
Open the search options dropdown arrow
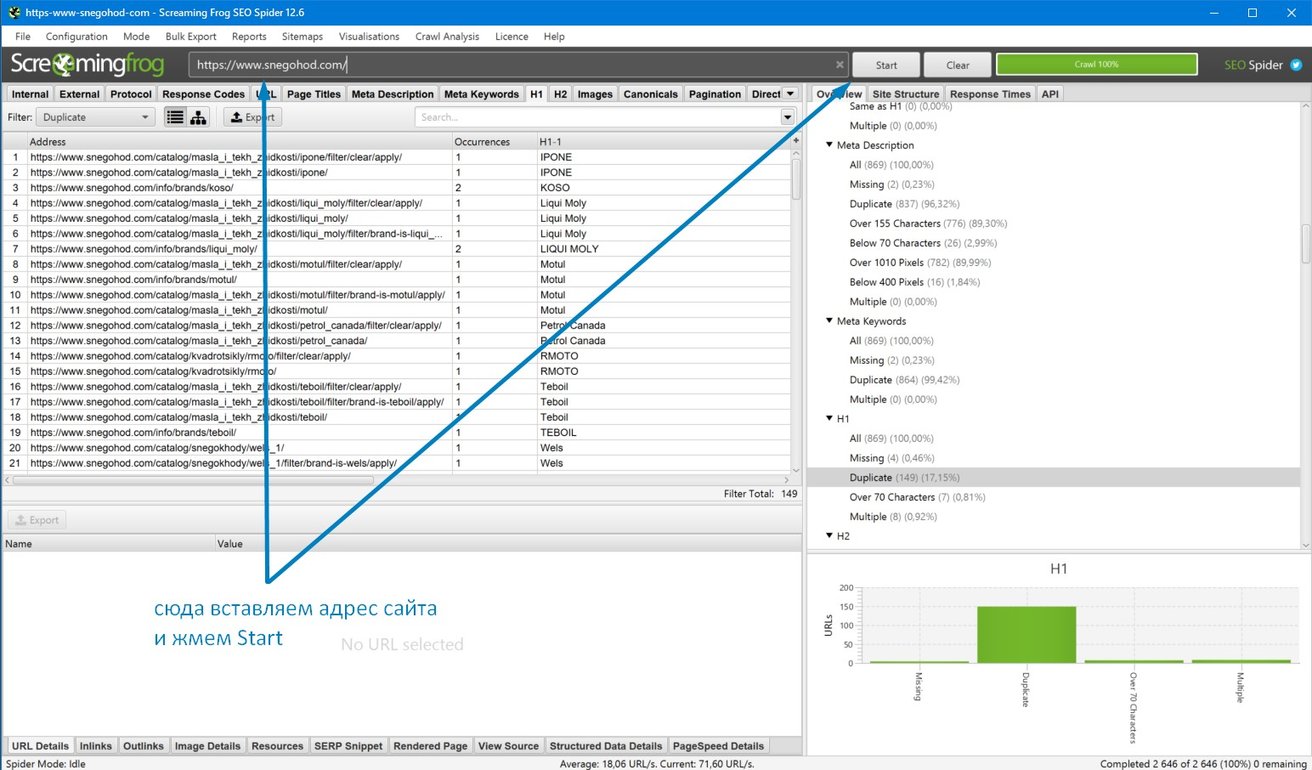[788, 117]
